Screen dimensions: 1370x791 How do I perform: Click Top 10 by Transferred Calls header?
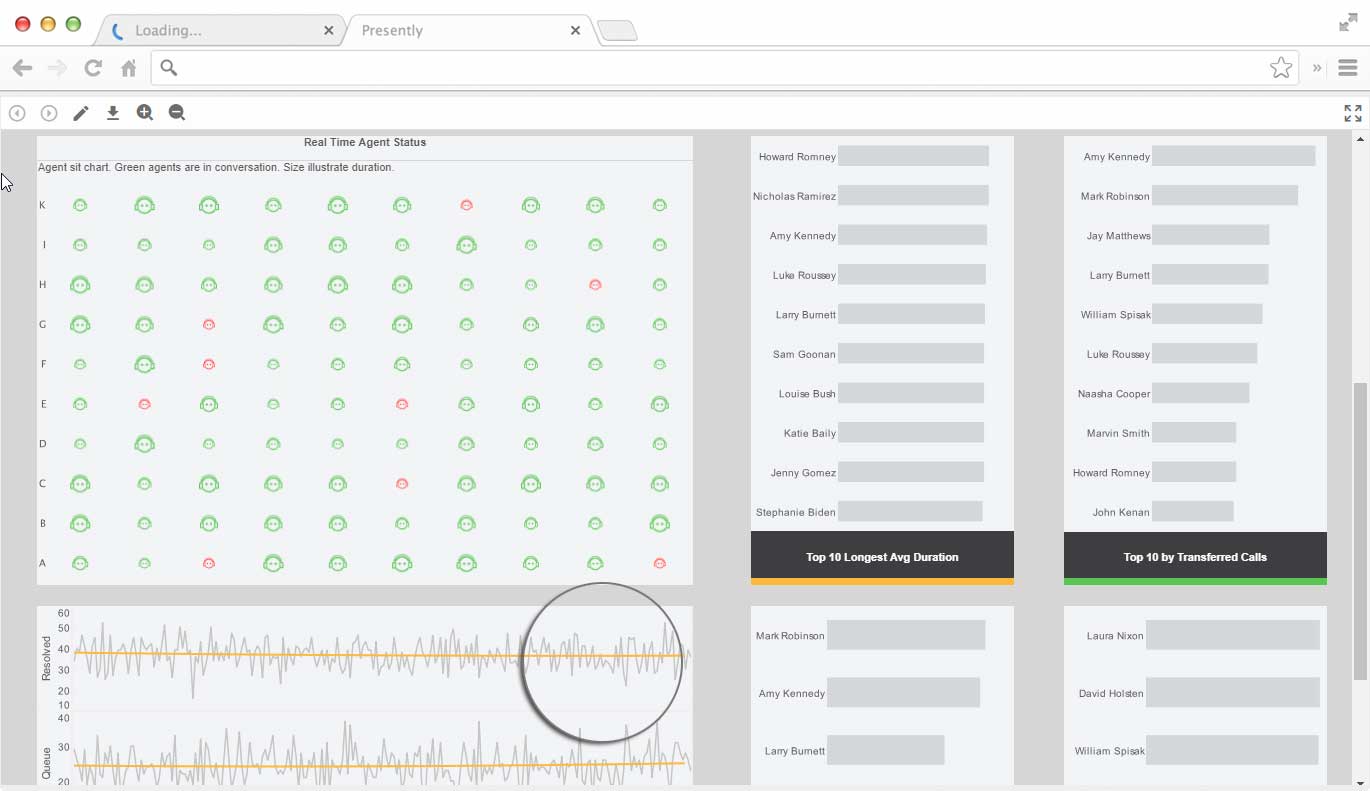pos(1195,557)
